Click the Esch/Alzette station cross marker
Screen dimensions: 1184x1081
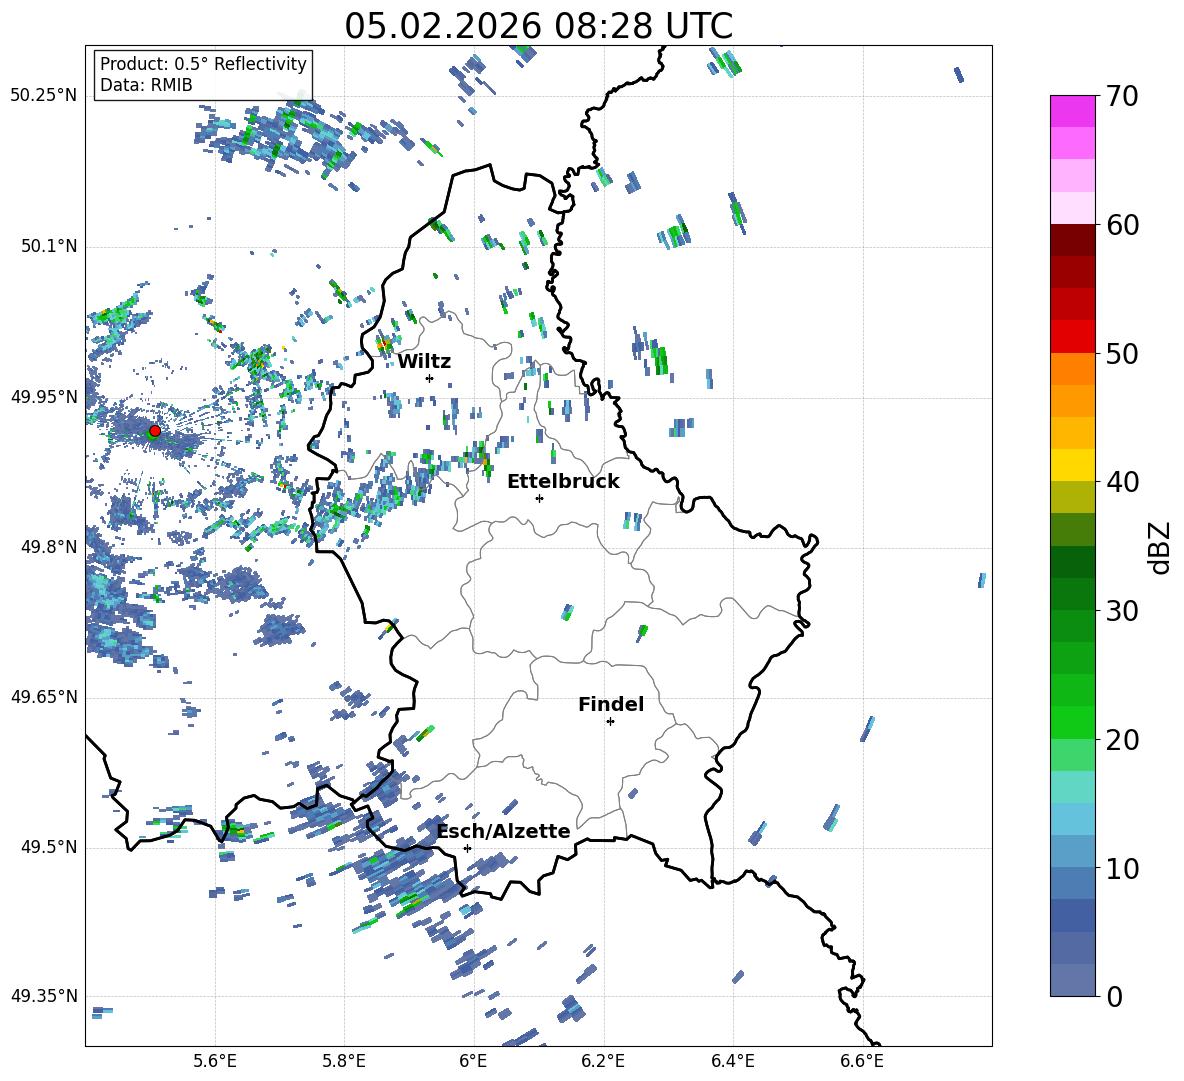(467, 848)
